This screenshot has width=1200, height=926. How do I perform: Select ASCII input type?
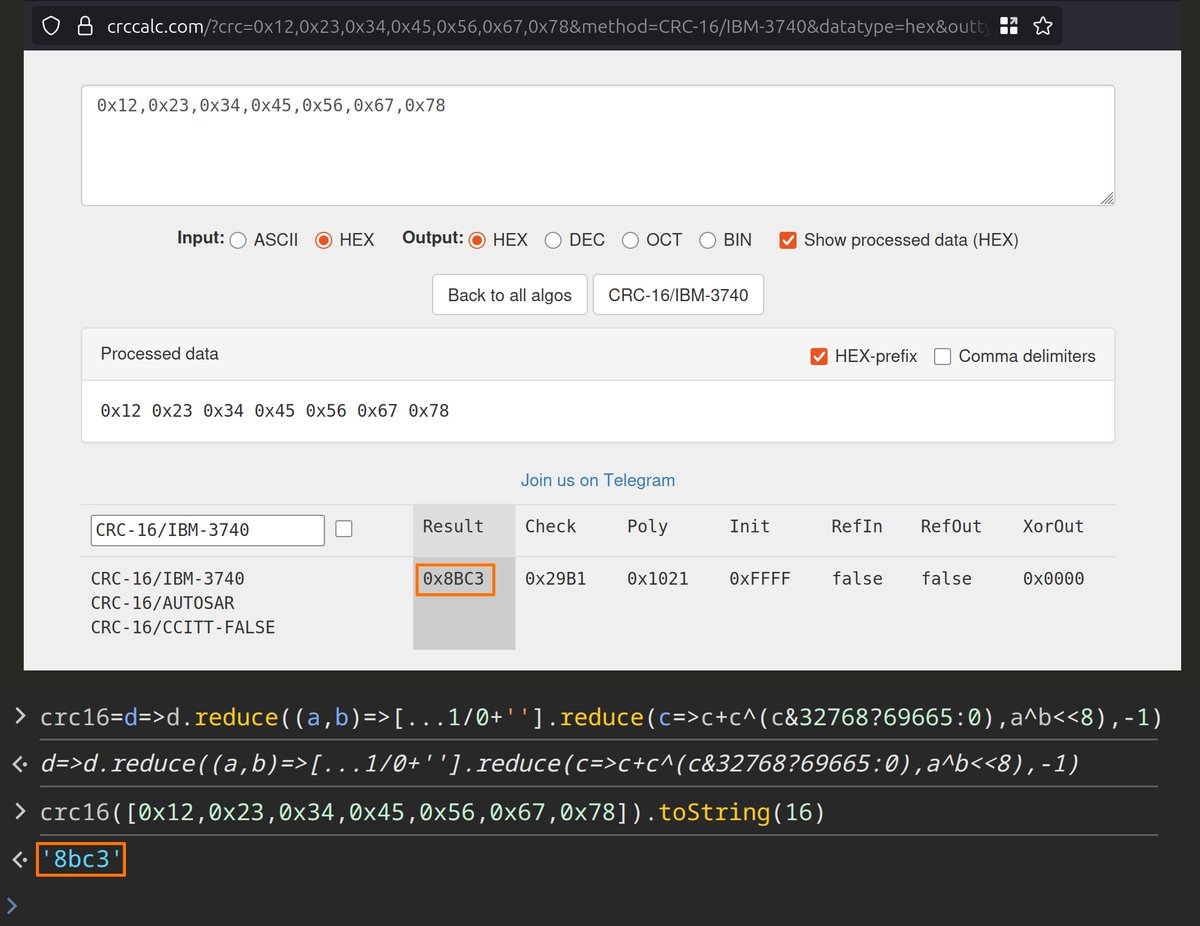pos(238,240)
